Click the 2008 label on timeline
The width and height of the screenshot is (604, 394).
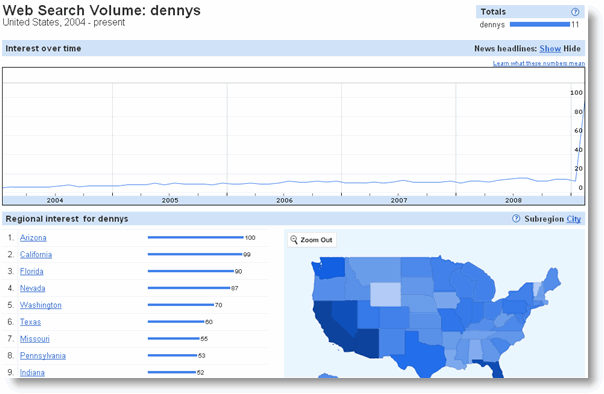[x=513, y=200]
